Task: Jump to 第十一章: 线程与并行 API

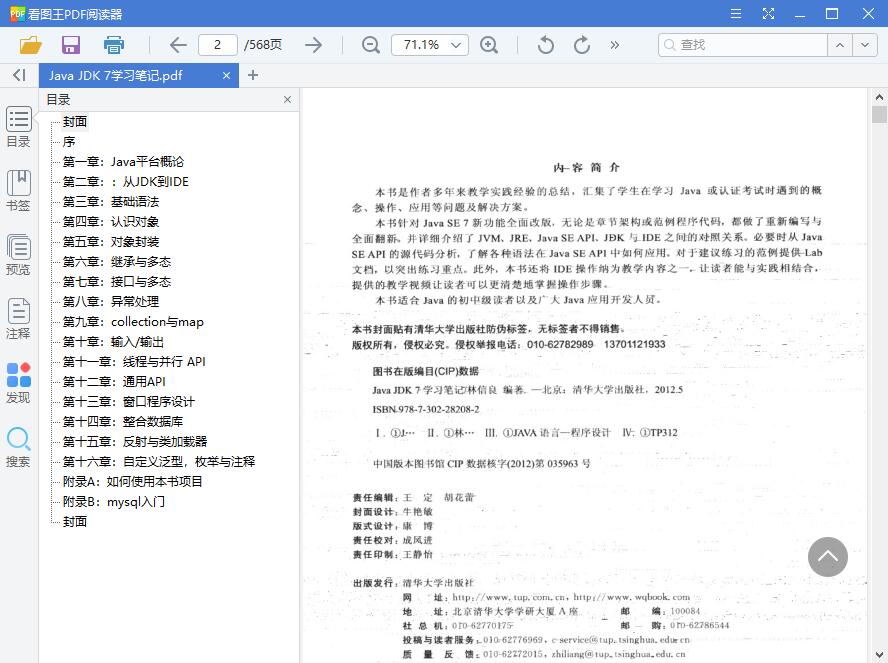Action: 134,361
